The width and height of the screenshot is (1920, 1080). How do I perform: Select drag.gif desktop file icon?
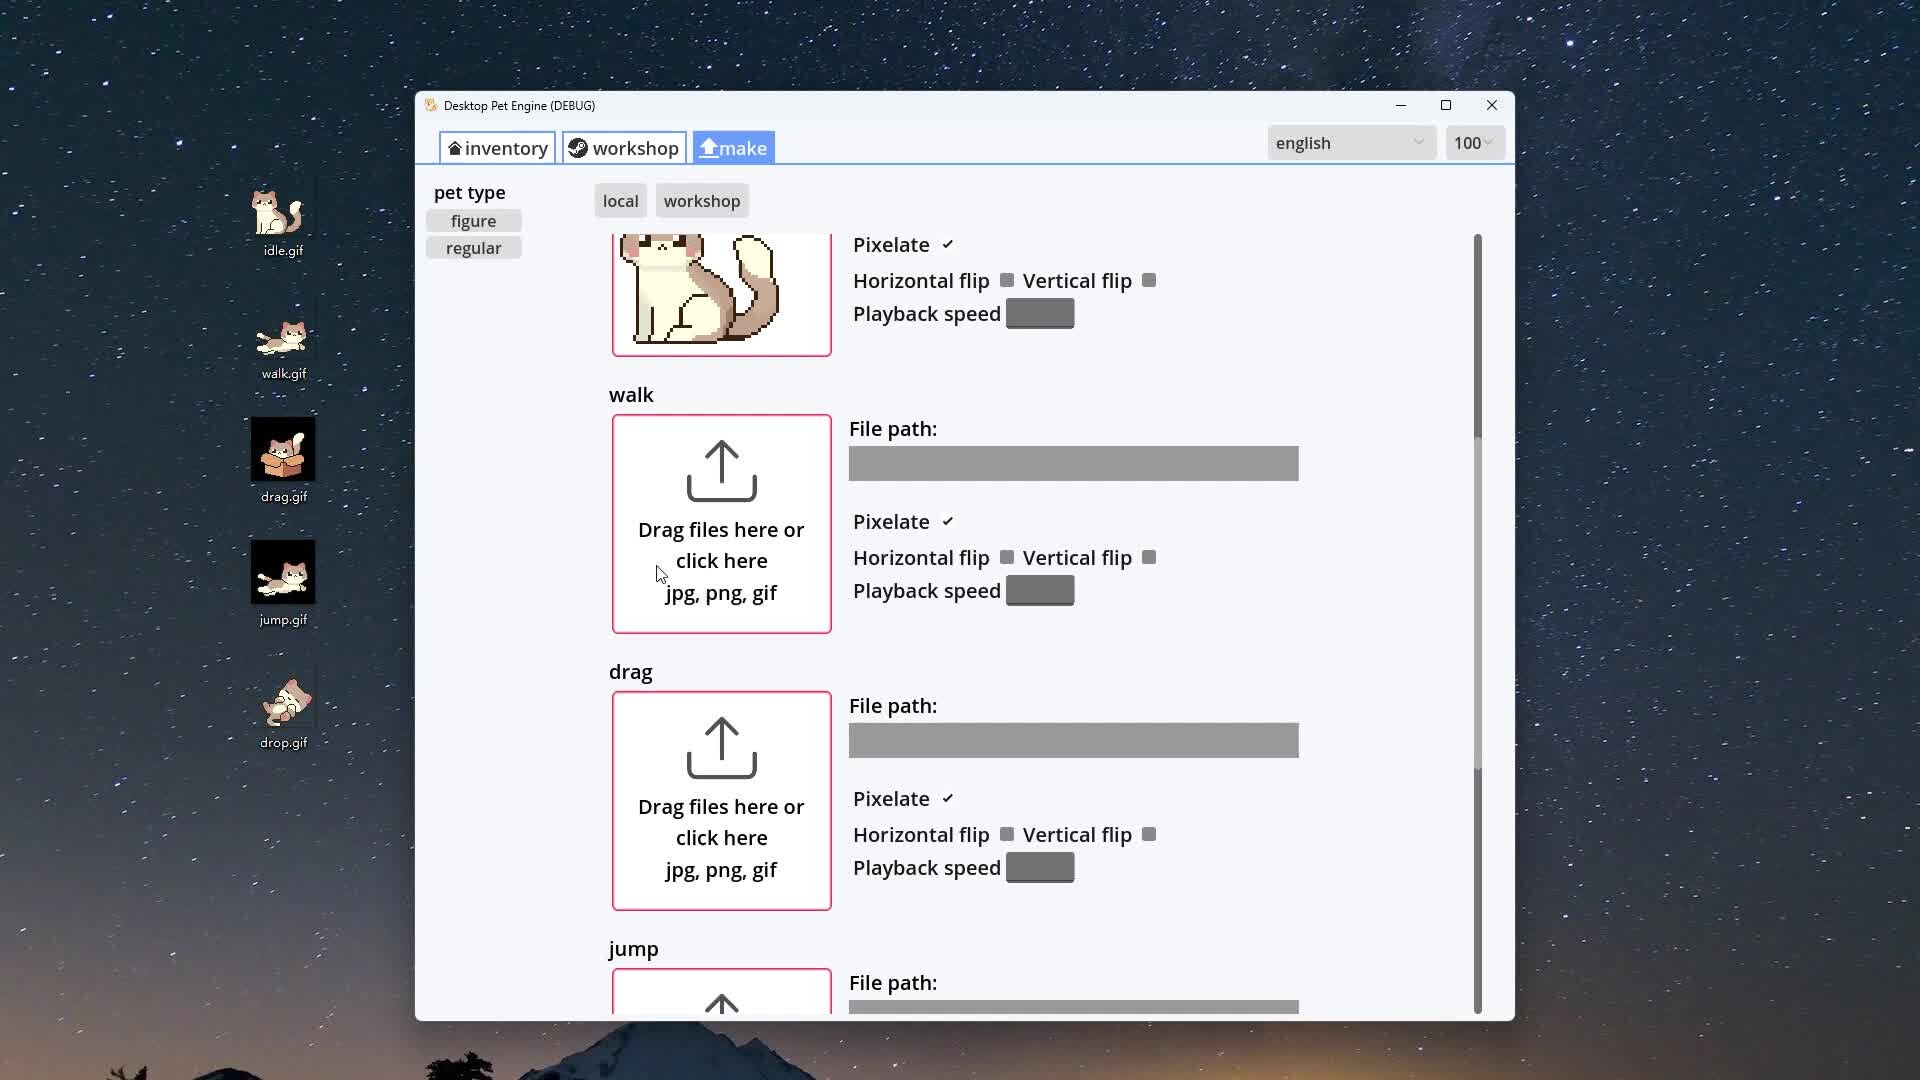283,451
